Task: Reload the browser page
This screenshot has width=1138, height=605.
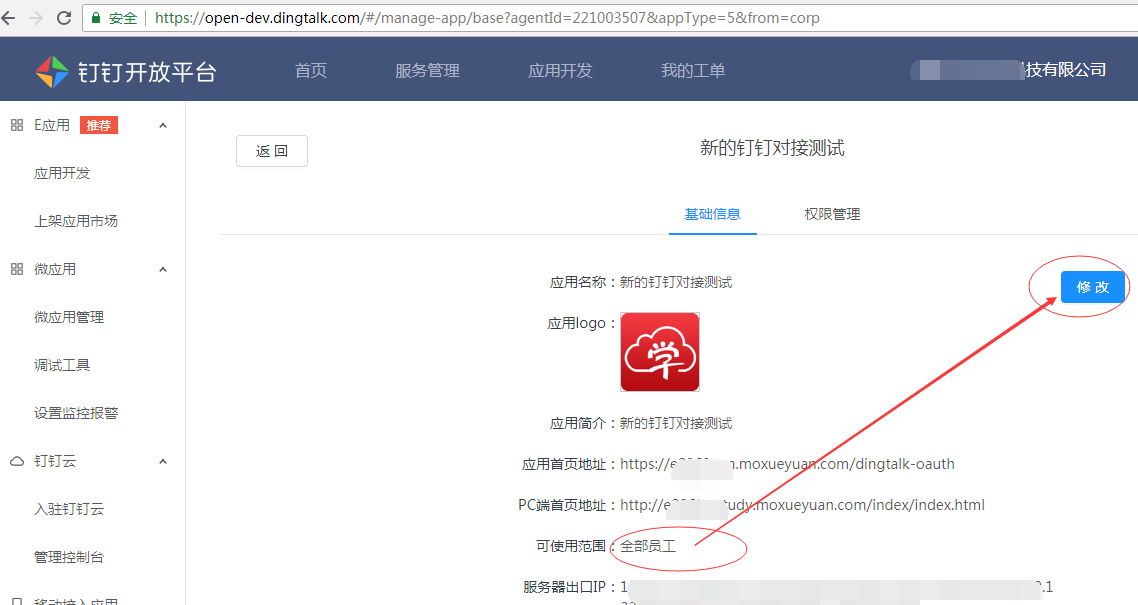Action: (x=64, y=18)
